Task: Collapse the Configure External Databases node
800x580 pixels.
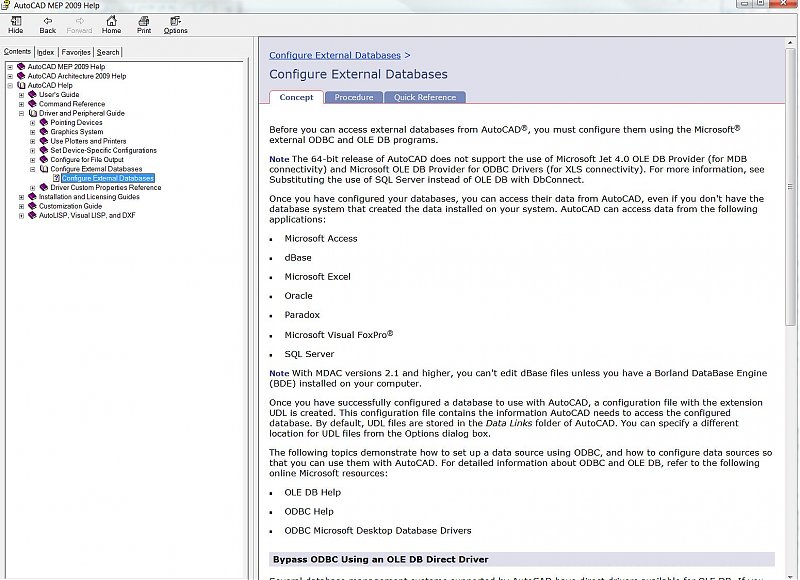Action: point(33,169)
